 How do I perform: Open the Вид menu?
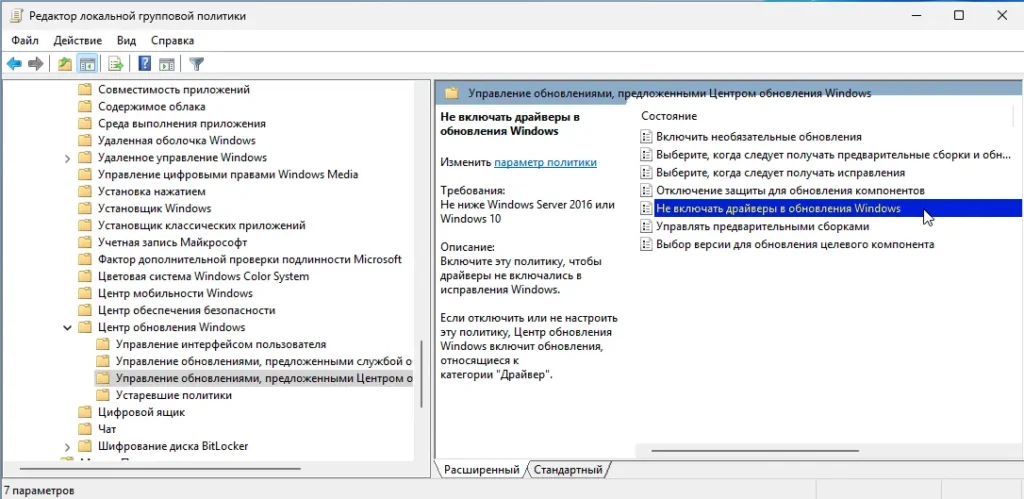click(126, 40)
